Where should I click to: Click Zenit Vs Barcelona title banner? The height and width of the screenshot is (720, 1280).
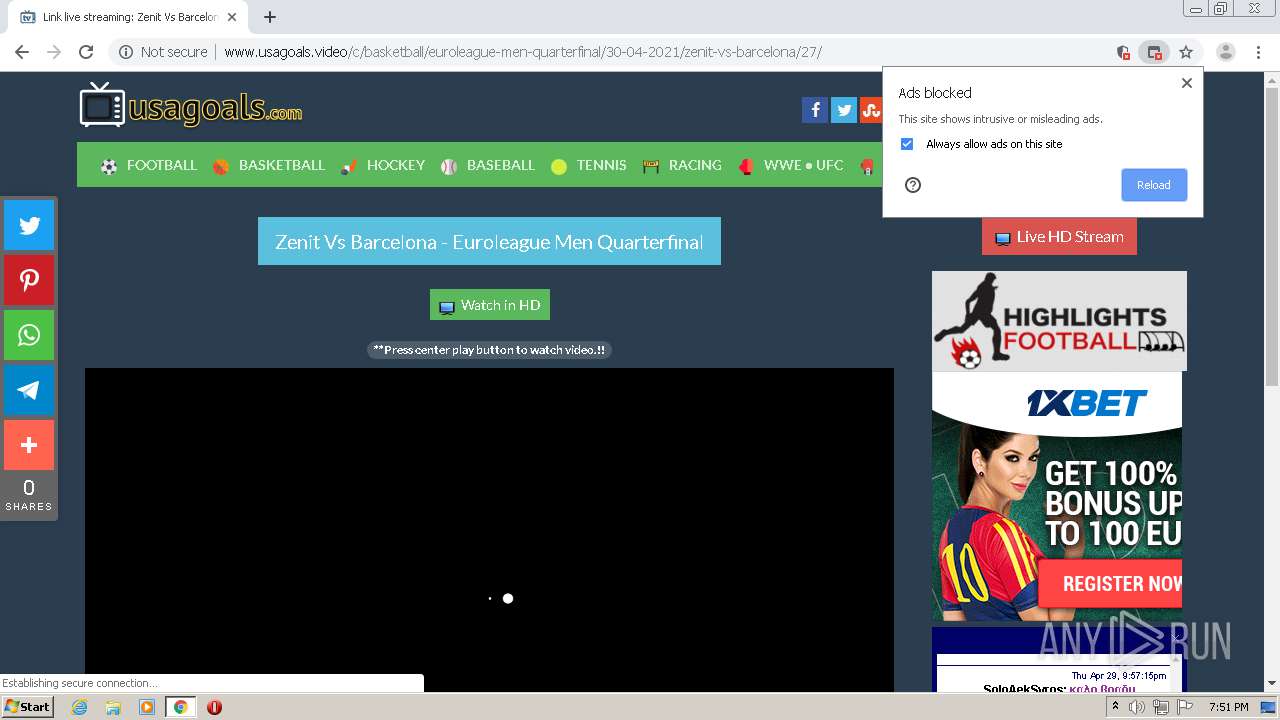(x=489, y=242)
